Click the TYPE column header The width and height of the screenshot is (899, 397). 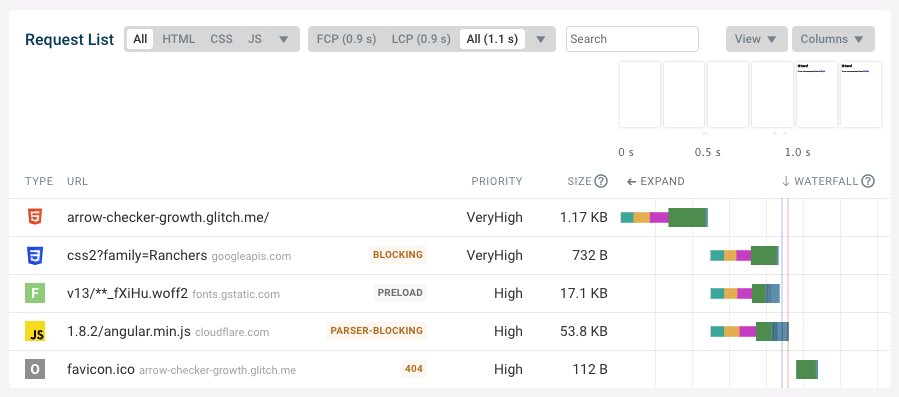tap(39, 181)
